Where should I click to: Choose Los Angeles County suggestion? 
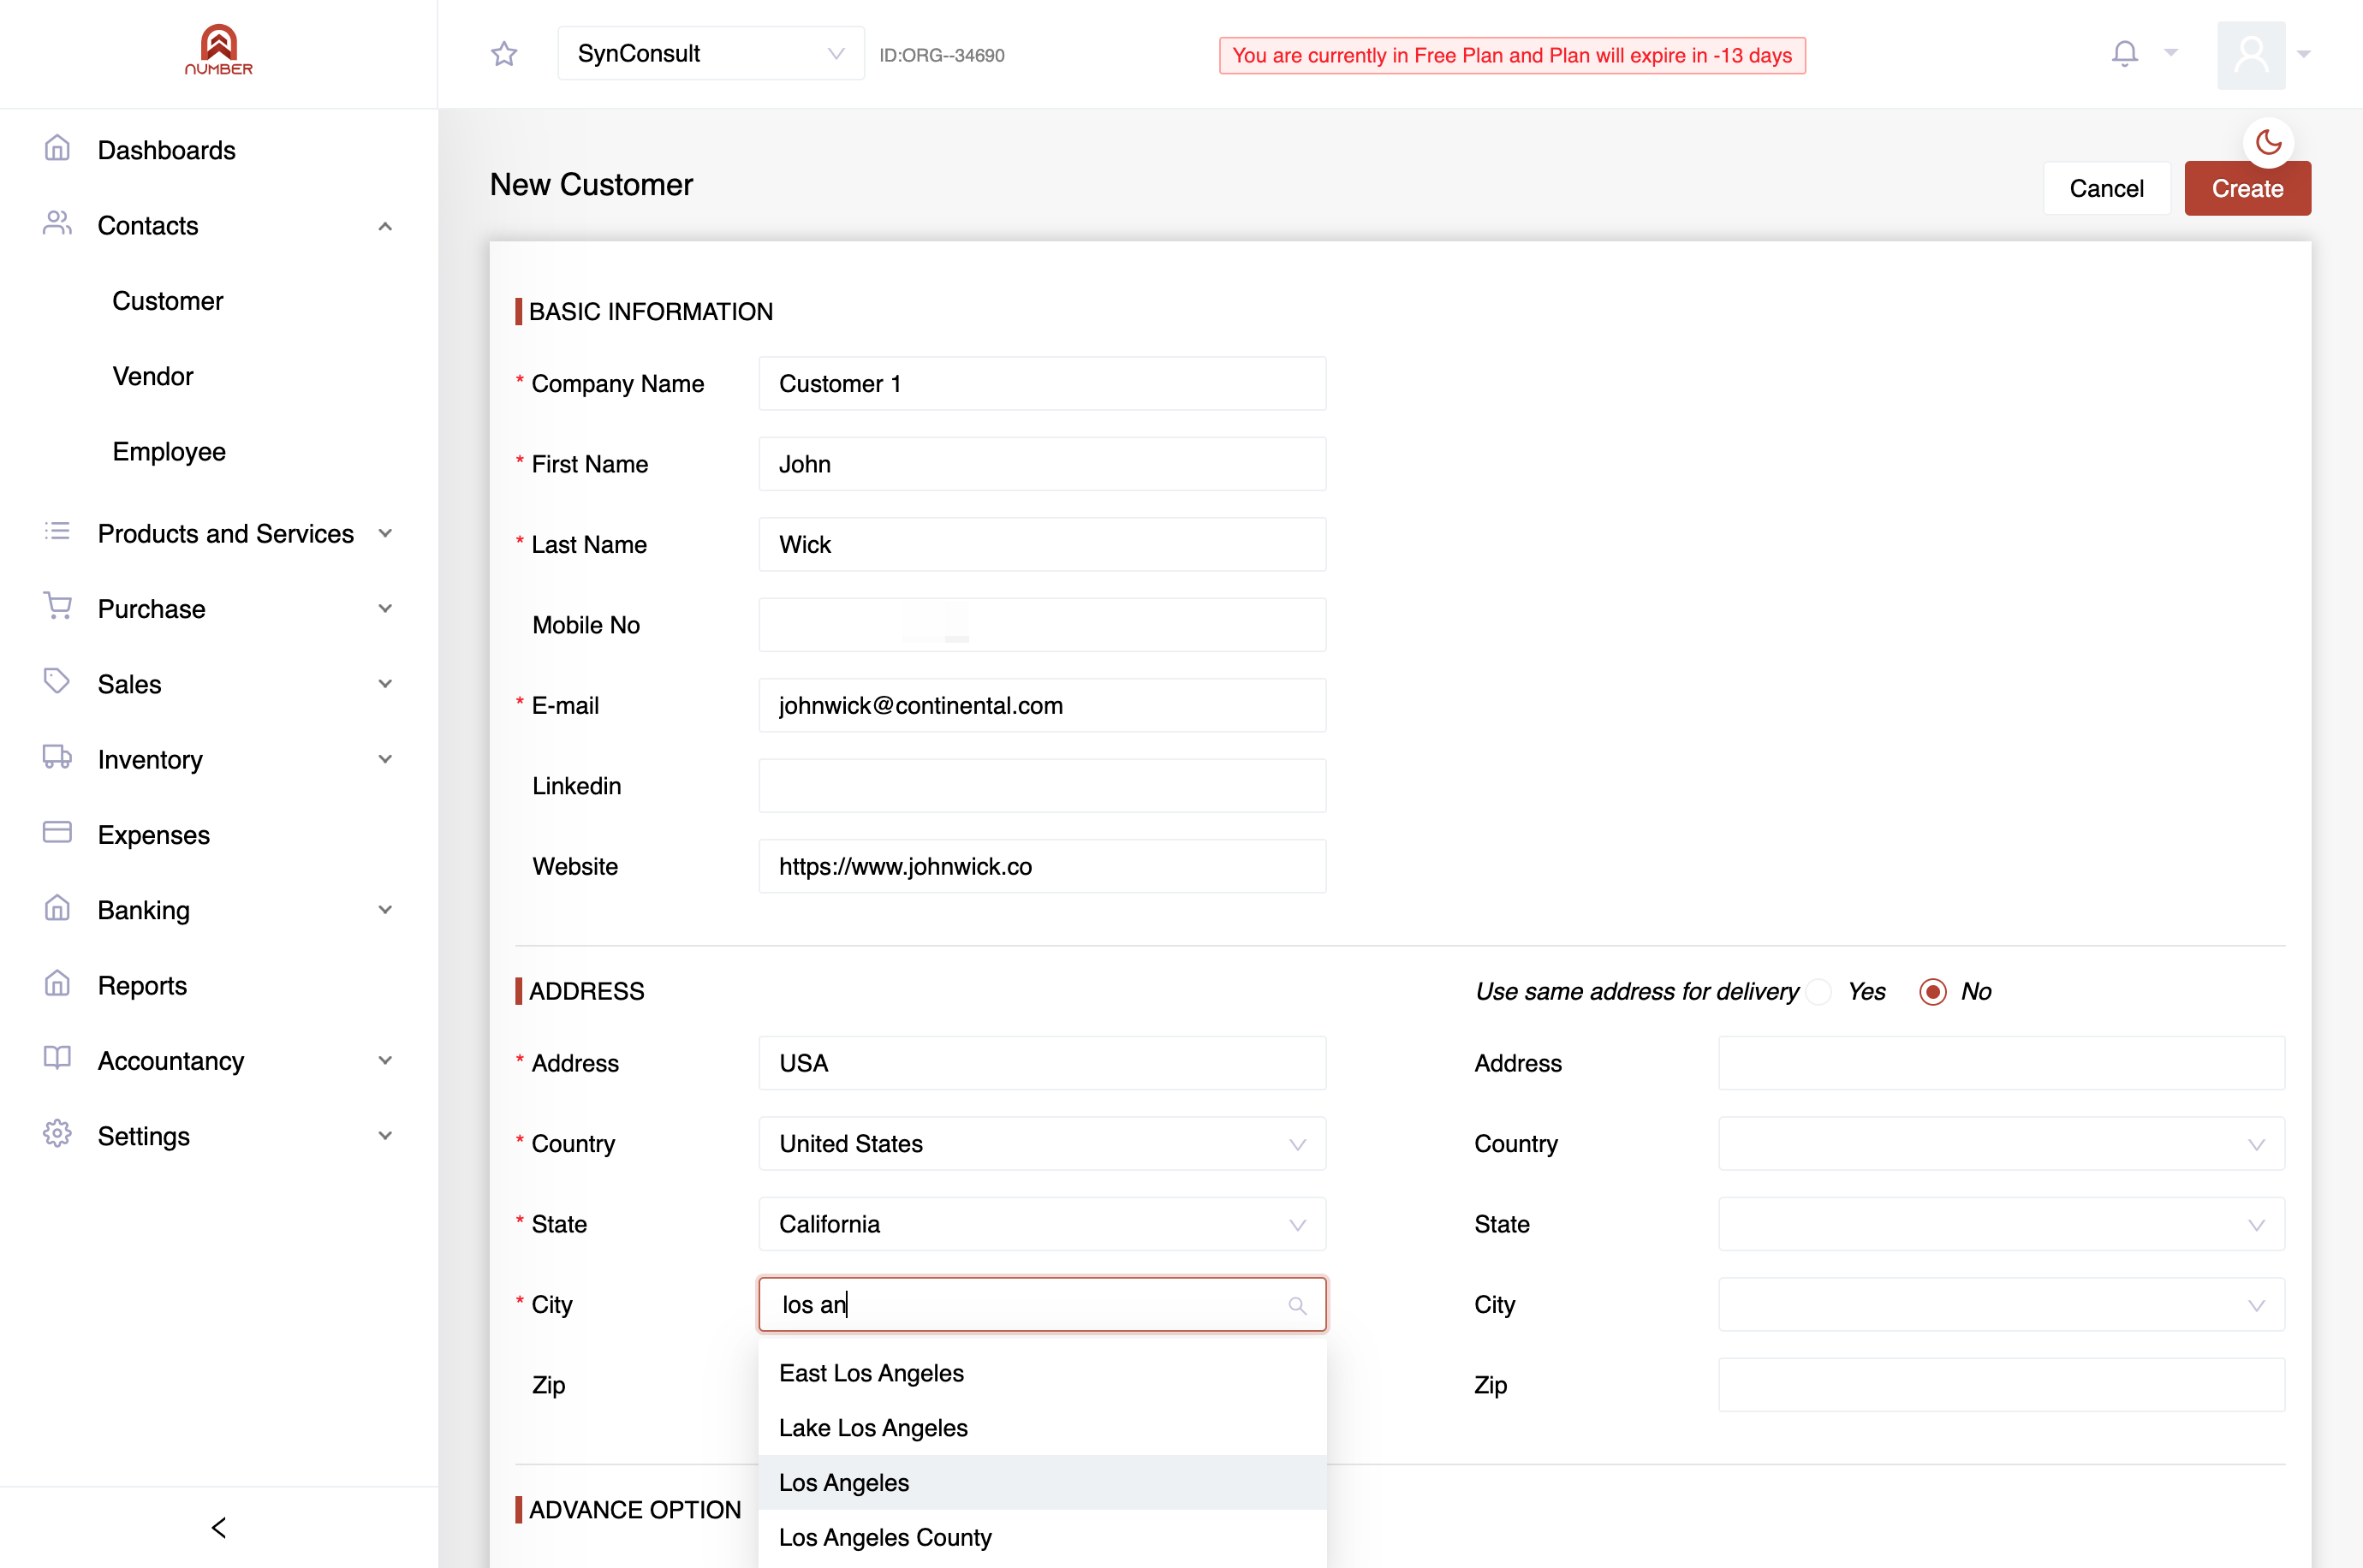pos(1042,1537)
